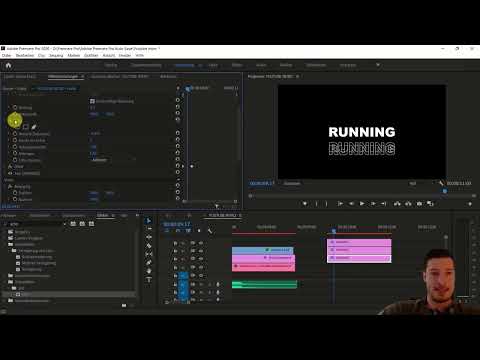Add marker in timeline header
The height and width of the screenshot is (360, 480).
199,231
